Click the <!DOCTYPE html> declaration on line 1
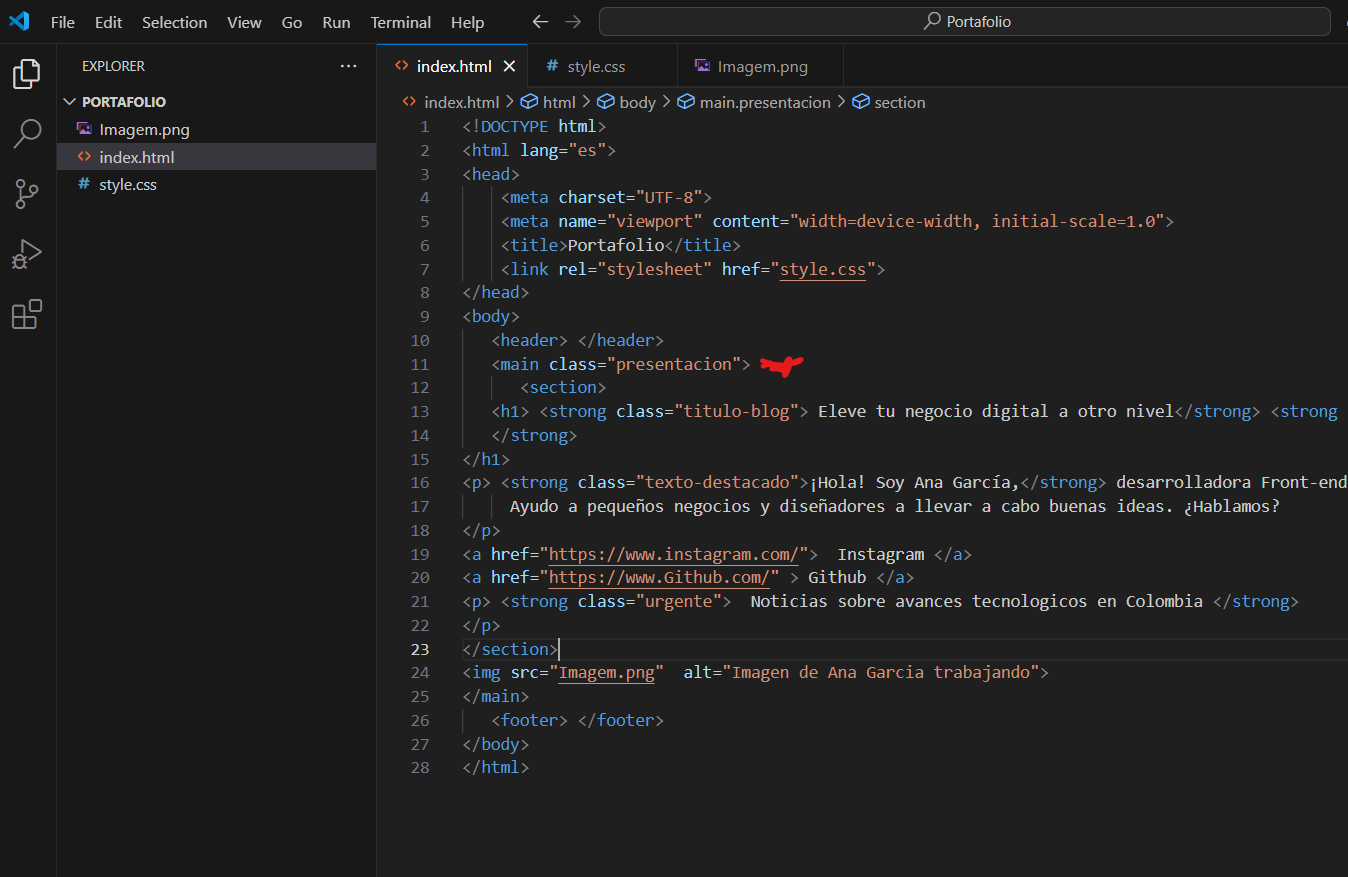 point(535,126)
